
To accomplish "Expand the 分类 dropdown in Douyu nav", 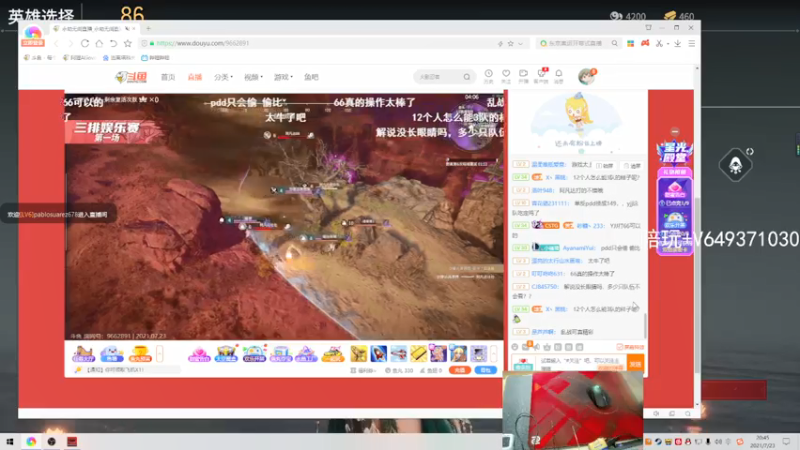I will [x=223, y=77].
